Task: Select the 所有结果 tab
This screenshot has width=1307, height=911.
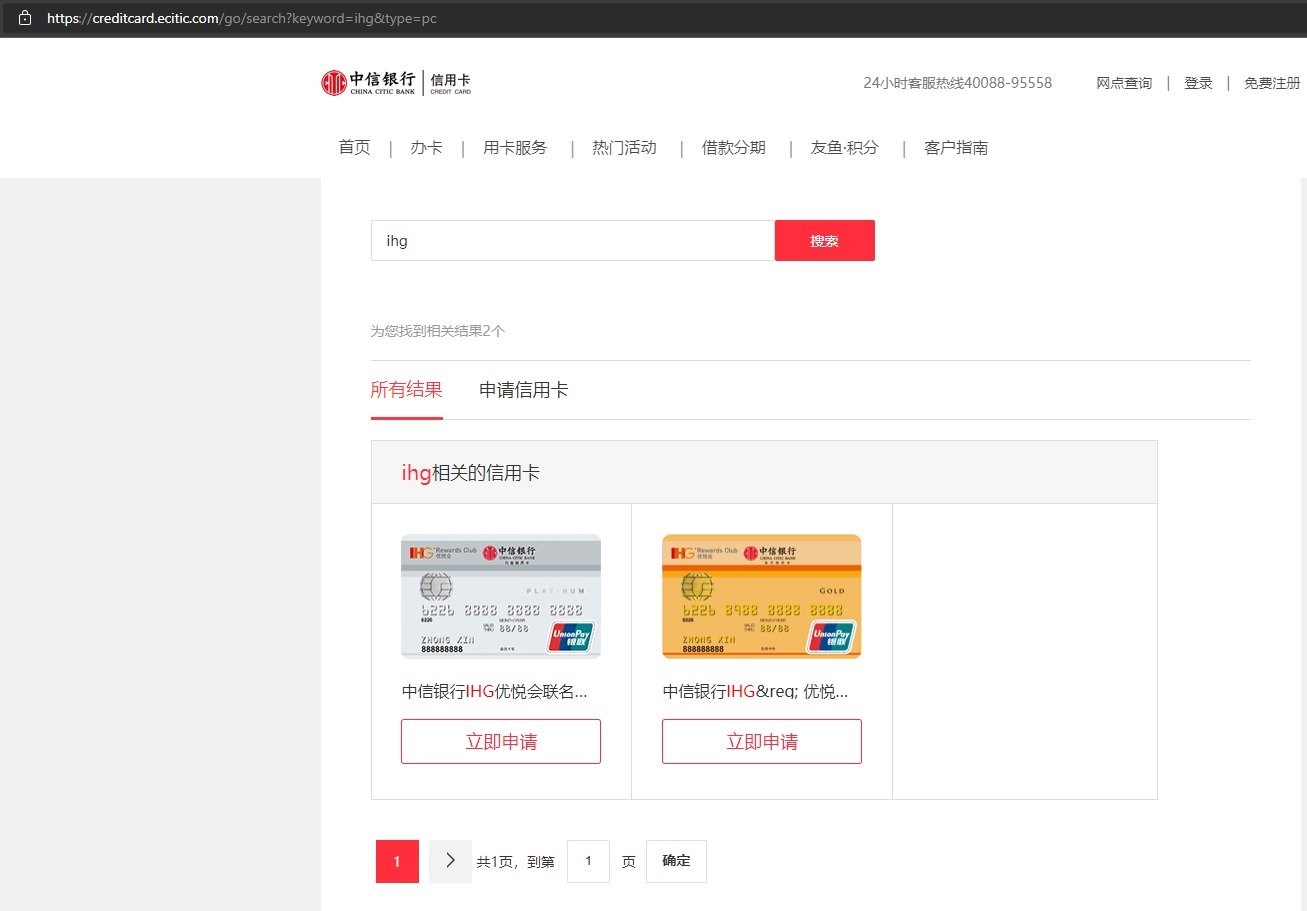Action: (406, 390)
